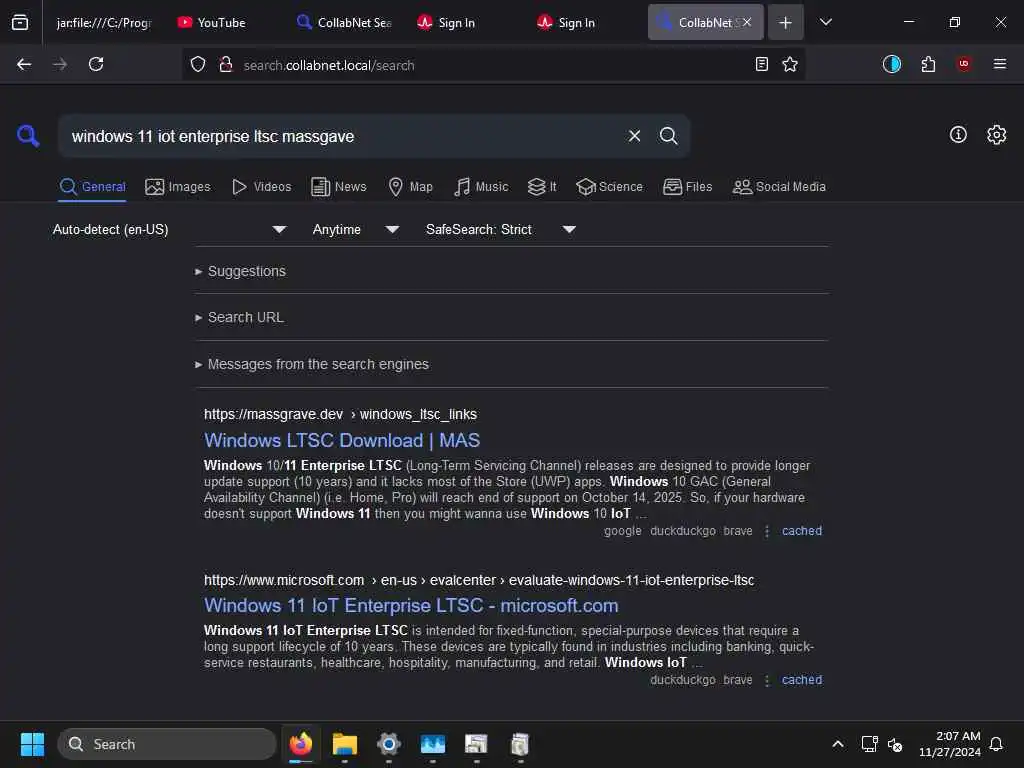
Task: Select the Videos search category
Action: (x=261, y=187)
